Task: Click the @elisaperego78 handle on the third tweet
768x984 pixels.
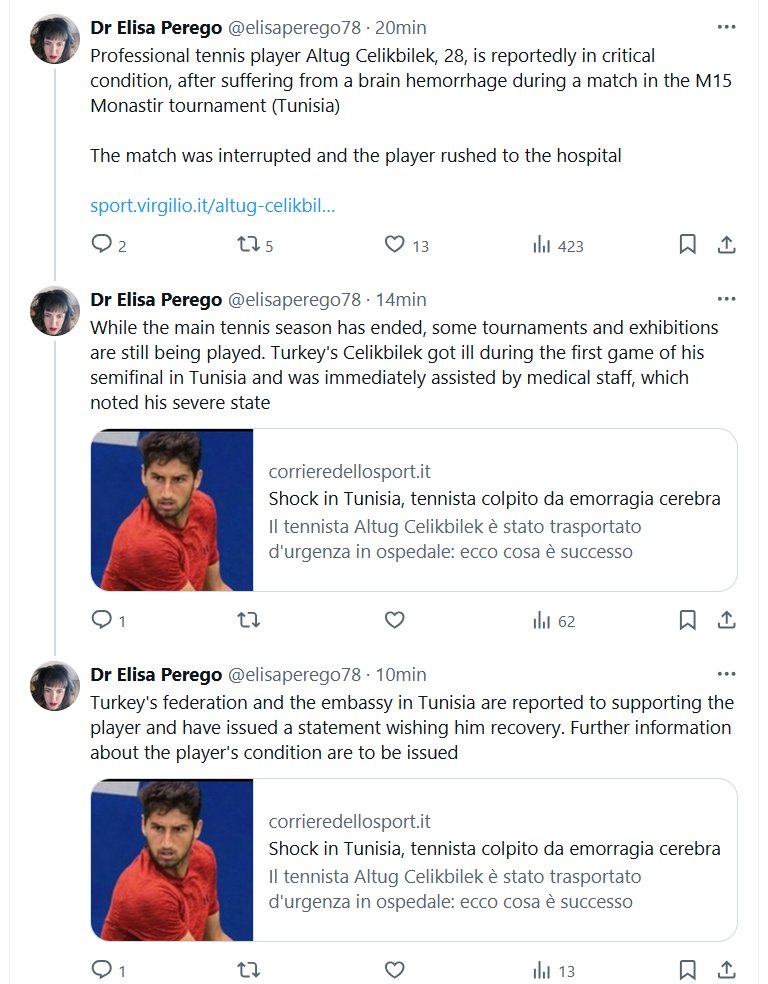Action: pyautogui.click(x=294, y=674)
